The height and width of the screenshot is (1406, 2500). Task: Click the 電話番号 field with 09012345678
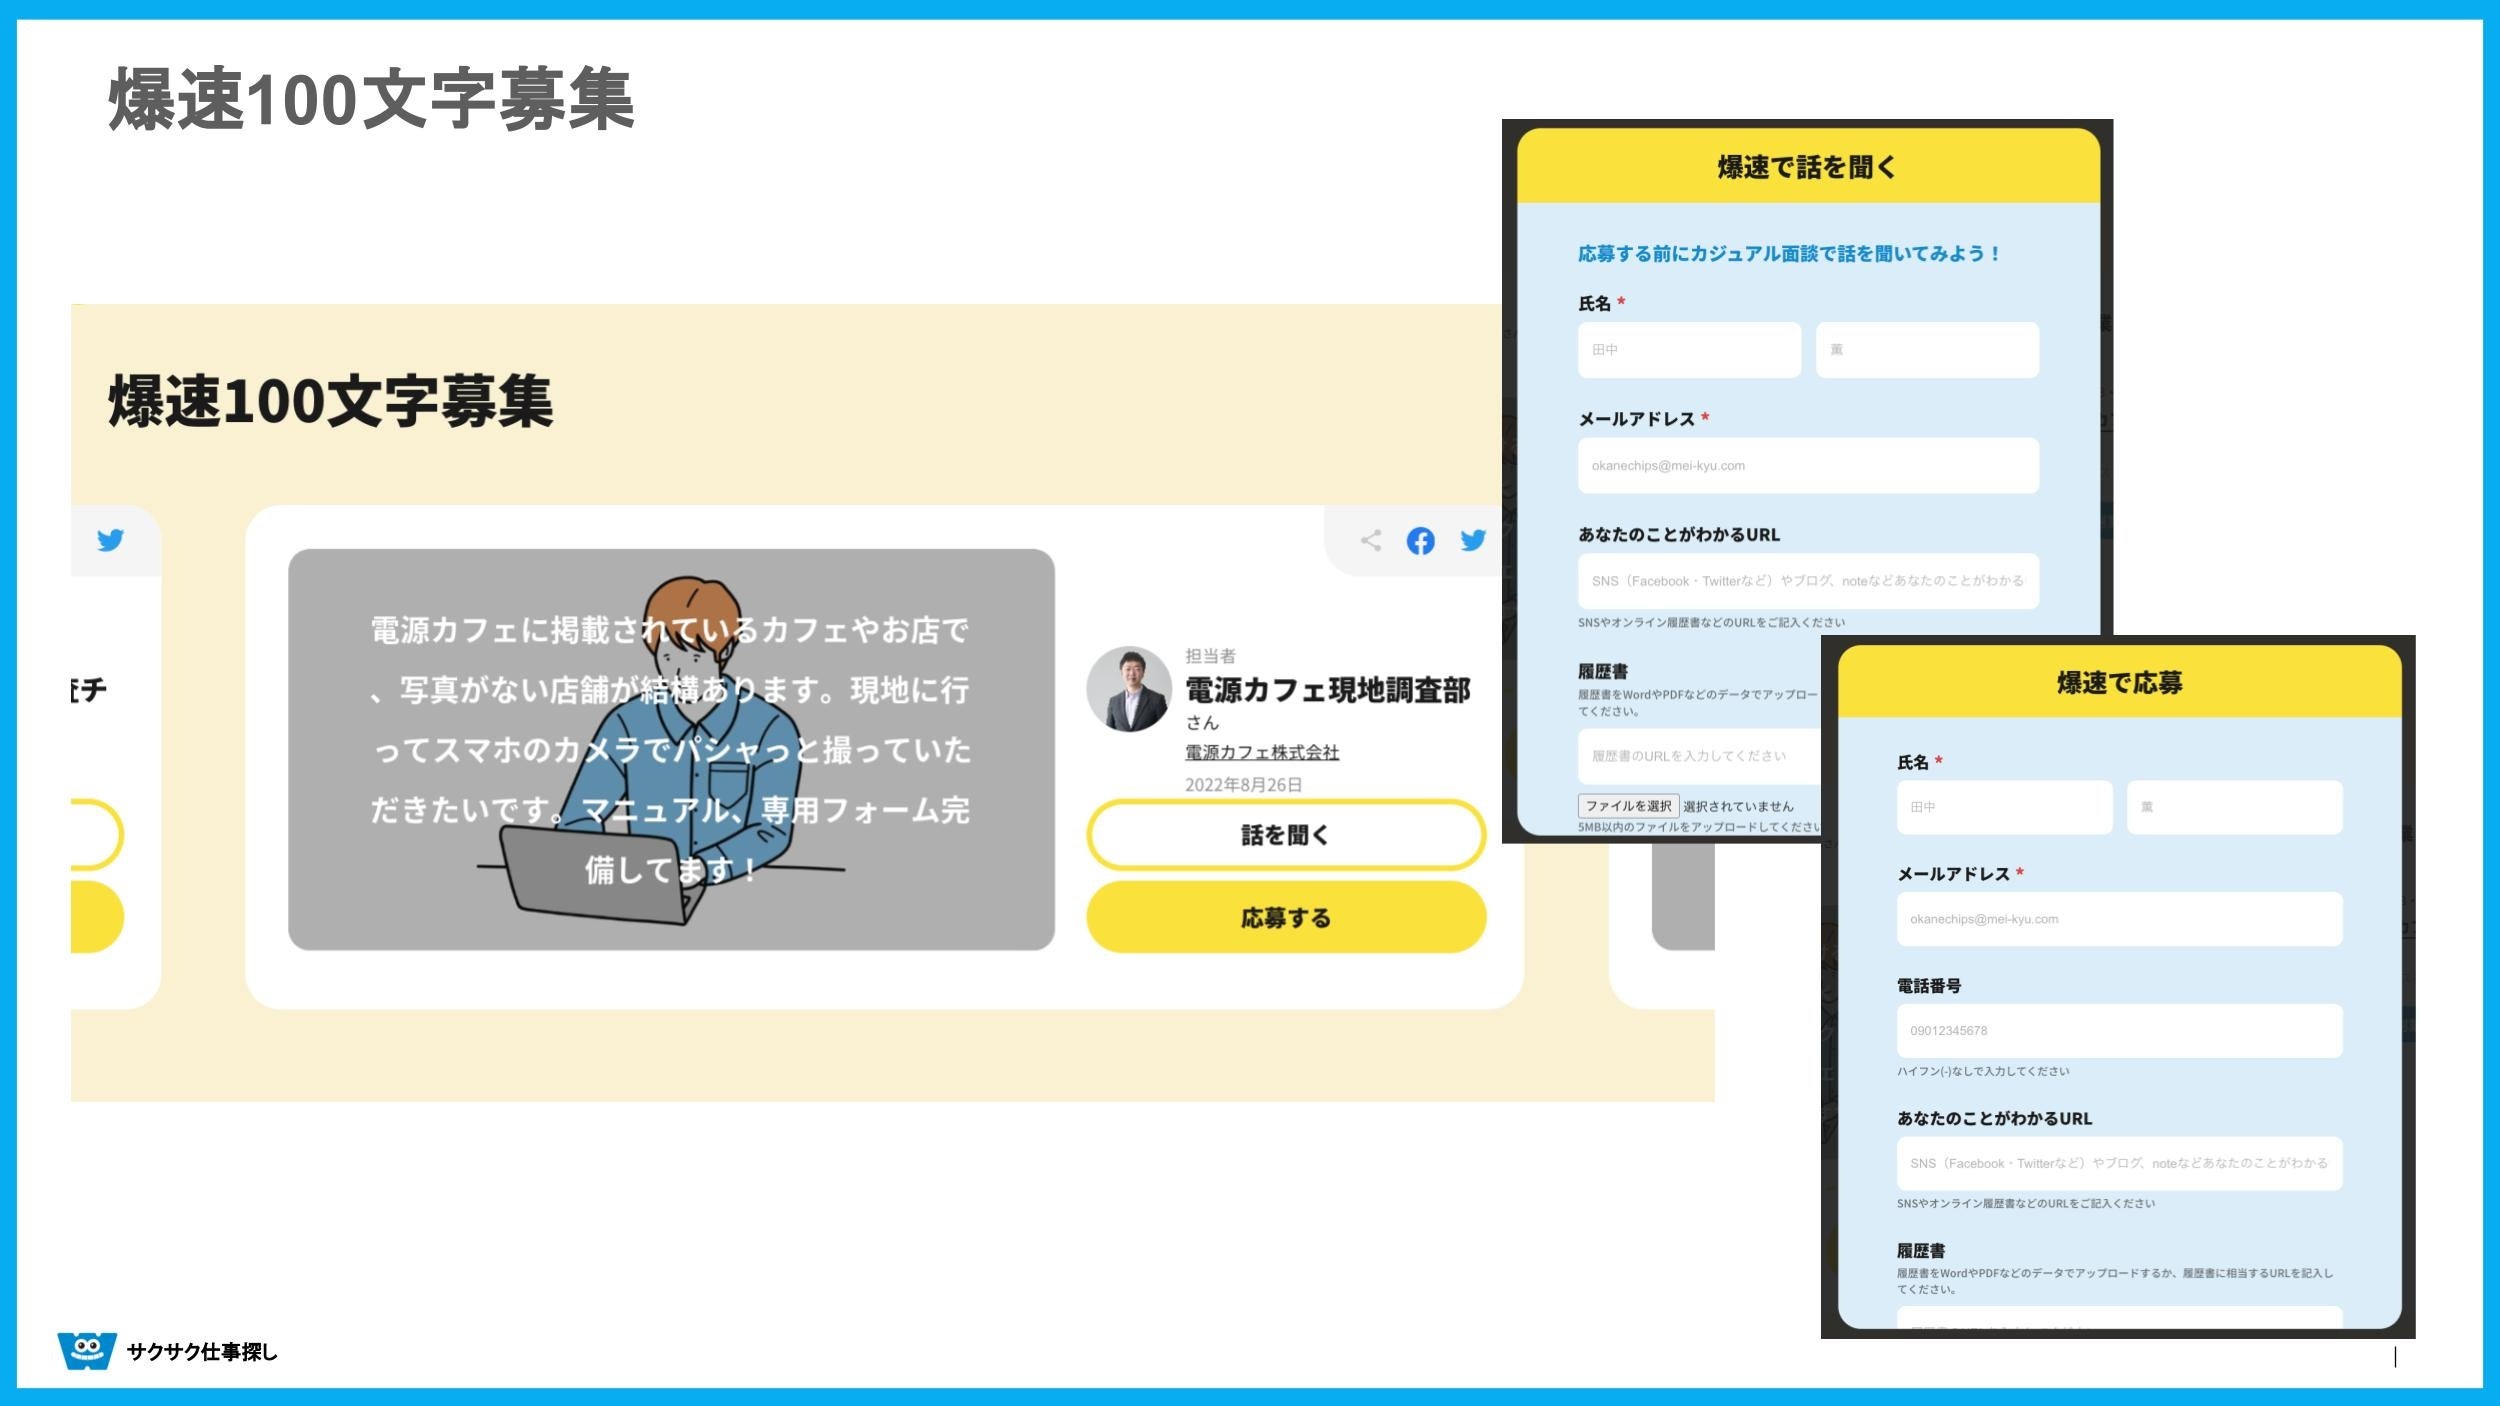(x=2119, y=1031)
